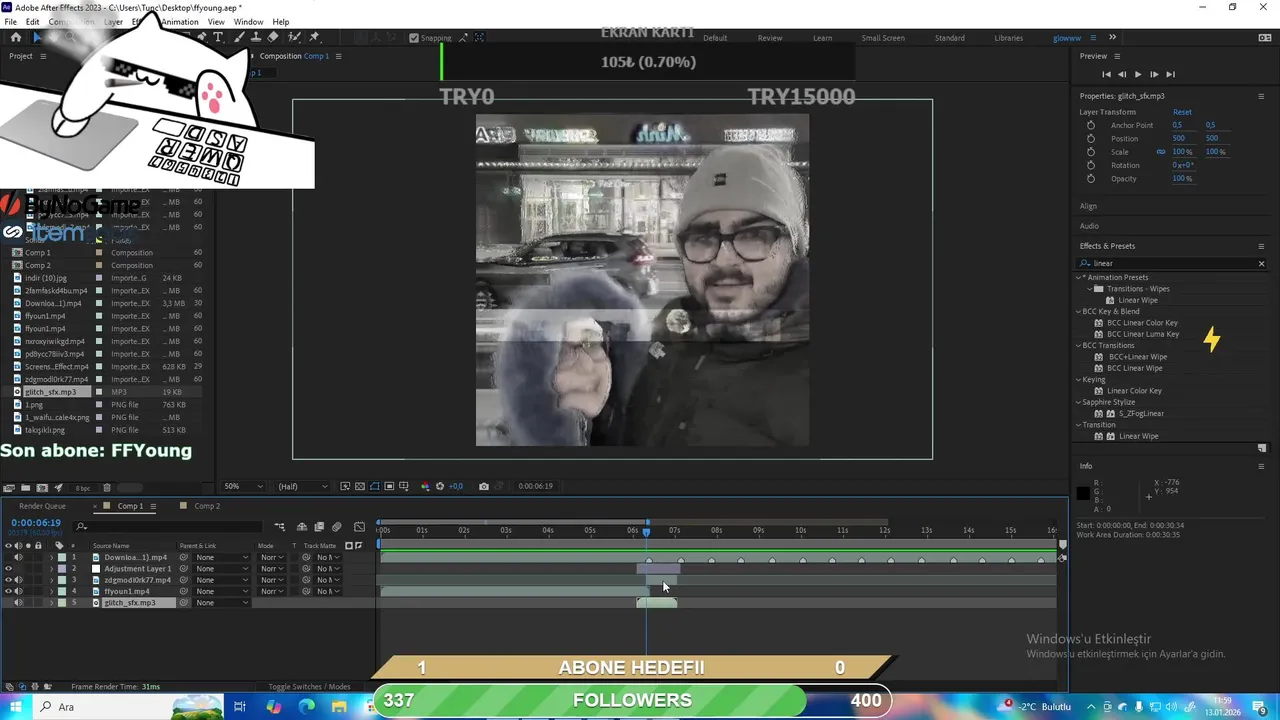Expand Adjustment Layer 1 properties
The width and height of the screenshot is (1280, 720).
point(52,569)
